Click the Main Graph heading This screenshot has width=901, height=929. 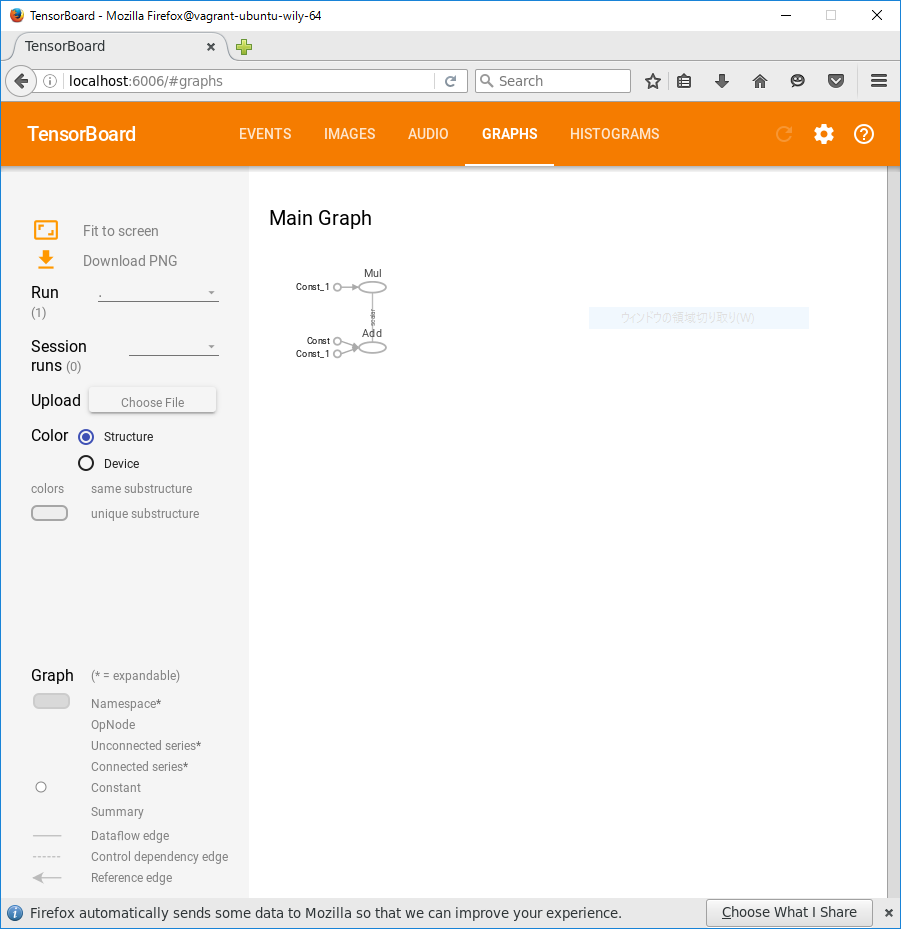[320, 218]
